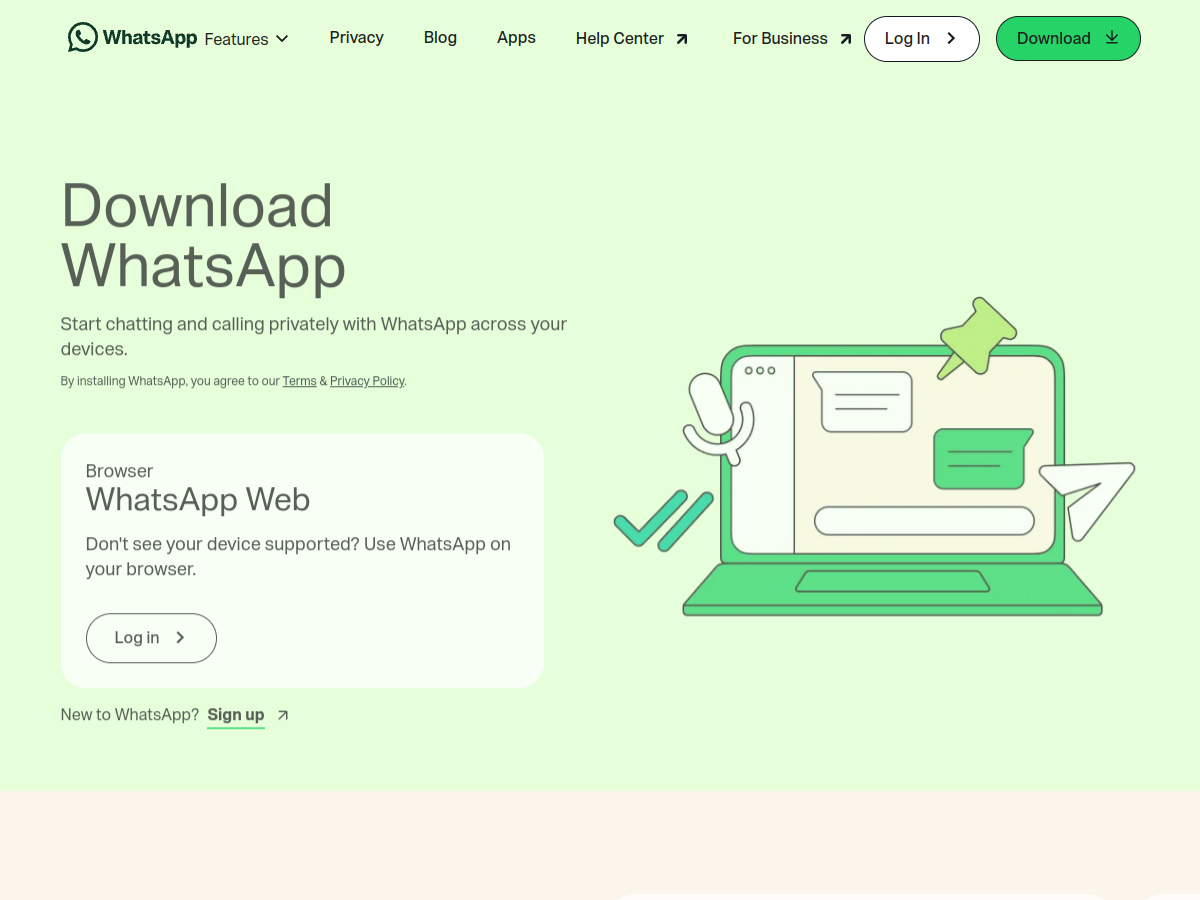The image size is (1200, 900).
Task: Click the WhatsApp logo in header
Action: (132, 38)
